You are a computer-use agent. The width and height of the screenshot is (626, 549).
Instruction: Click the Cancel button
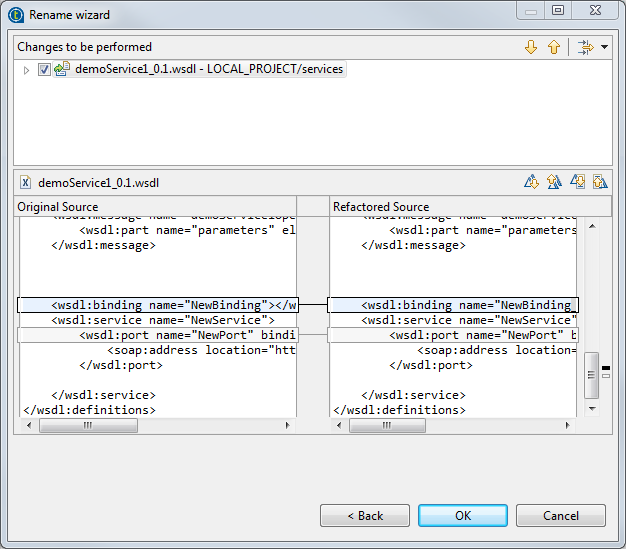tap(561, 515)
